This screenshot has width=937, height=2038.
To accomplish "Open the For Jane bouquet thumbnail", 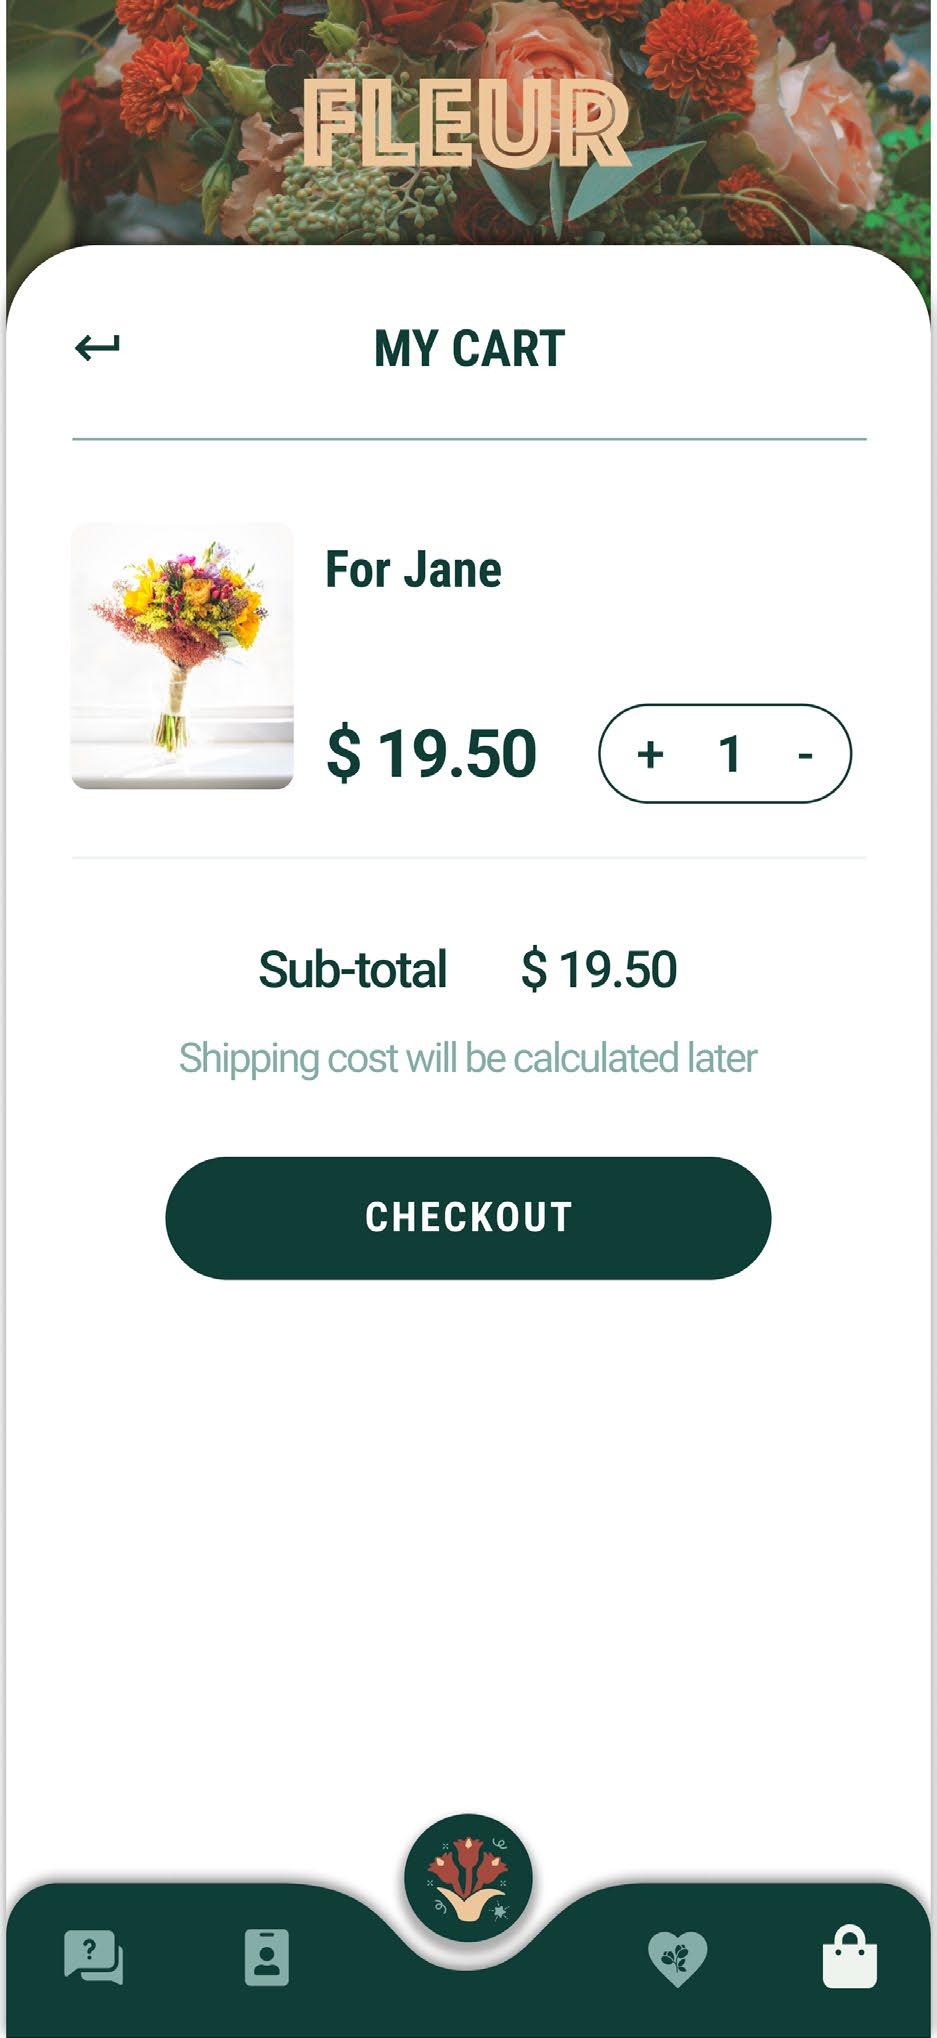I will coord(182,655).
